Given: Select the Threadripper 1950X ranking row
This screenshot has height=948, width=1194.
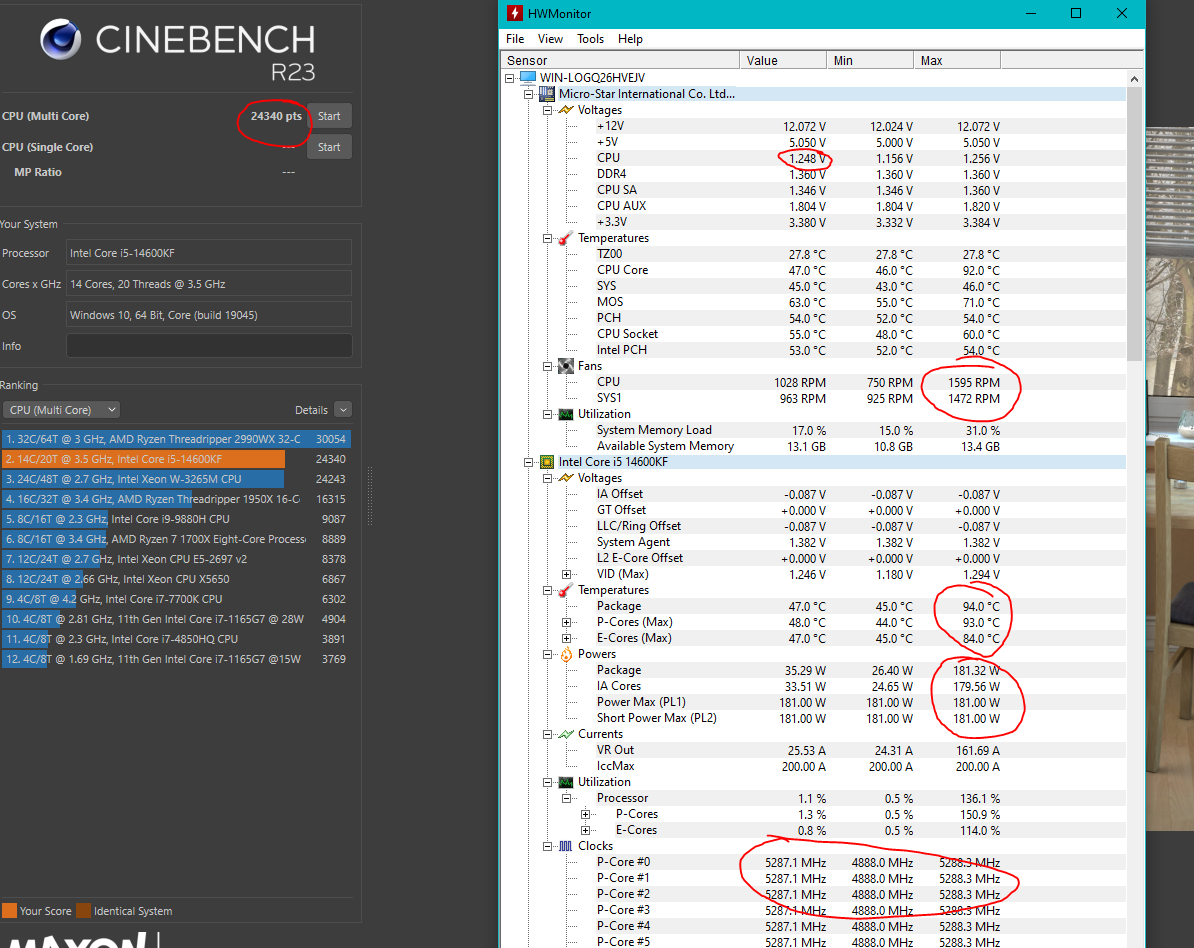Looking at the screenshot, I should tap(176, 499).
